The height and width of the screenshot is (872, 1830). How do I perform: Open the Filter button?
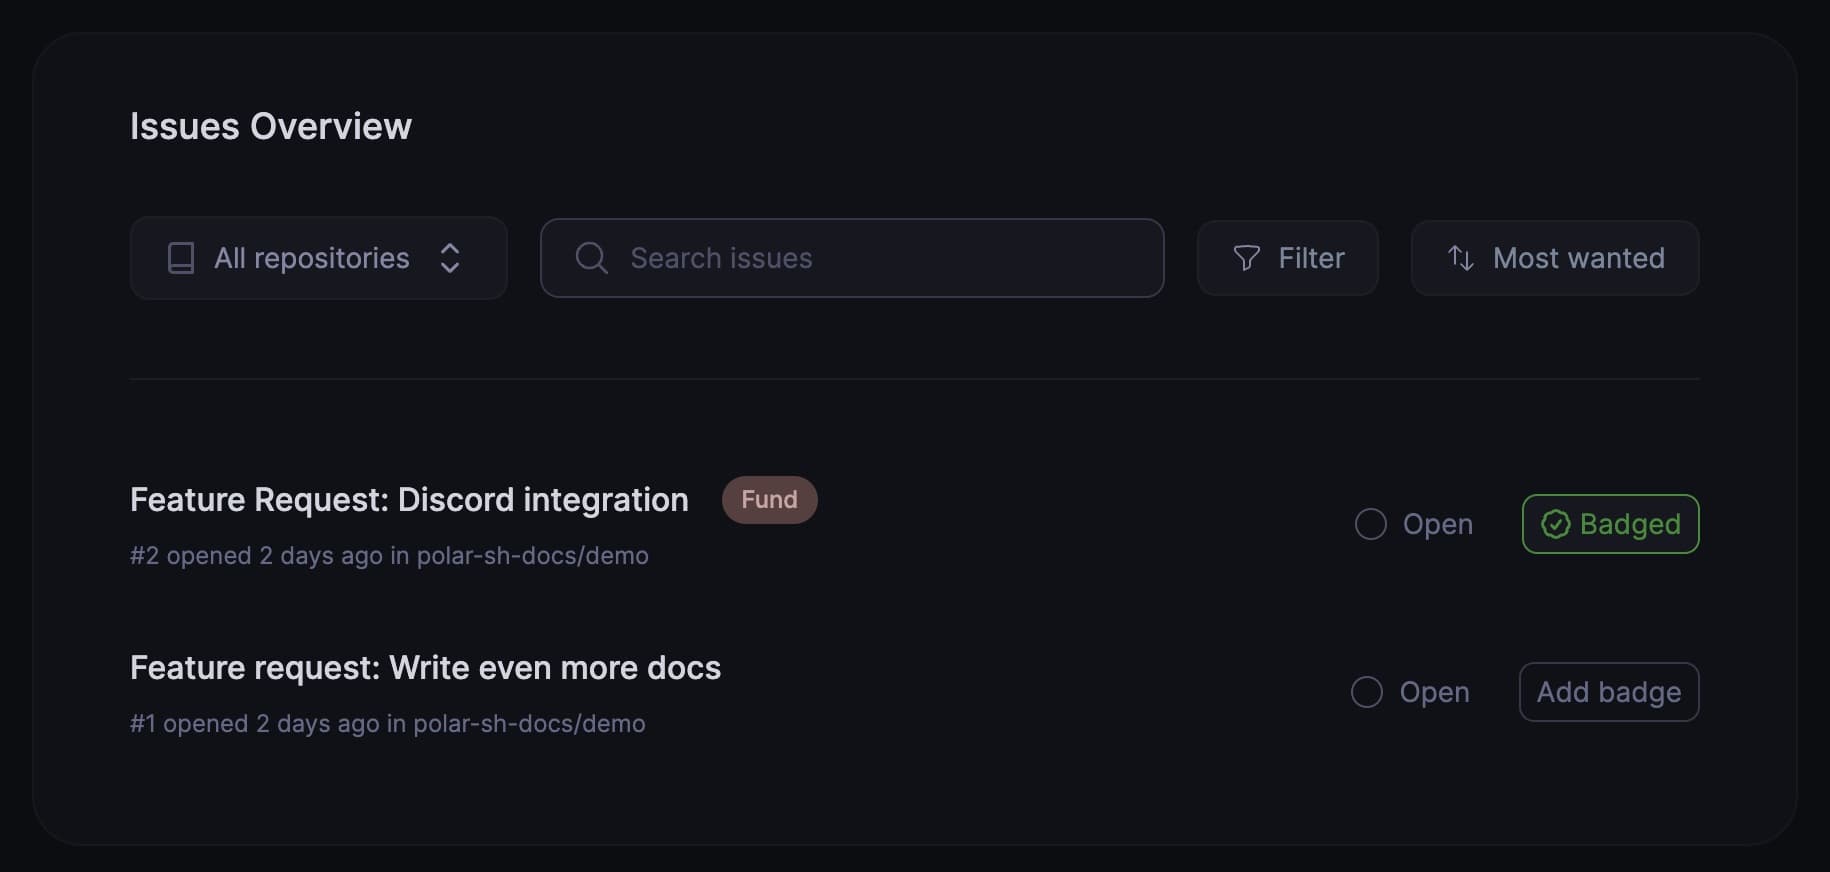pyautogui.click(x=1288, y=258)
